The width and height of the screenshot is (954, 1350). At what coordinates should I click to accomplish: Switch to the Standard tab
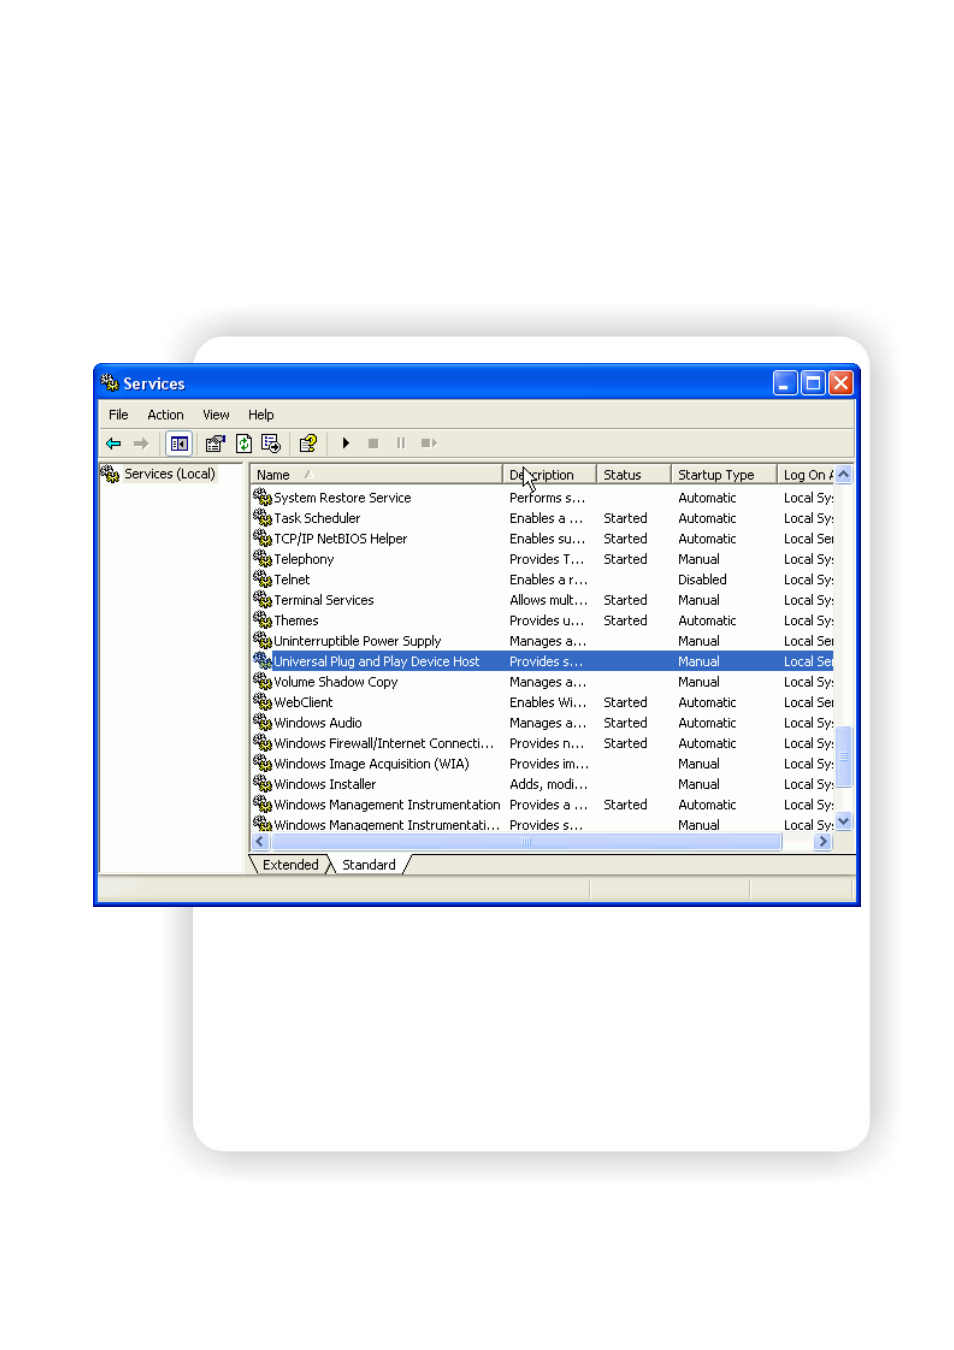click(369, 865)
